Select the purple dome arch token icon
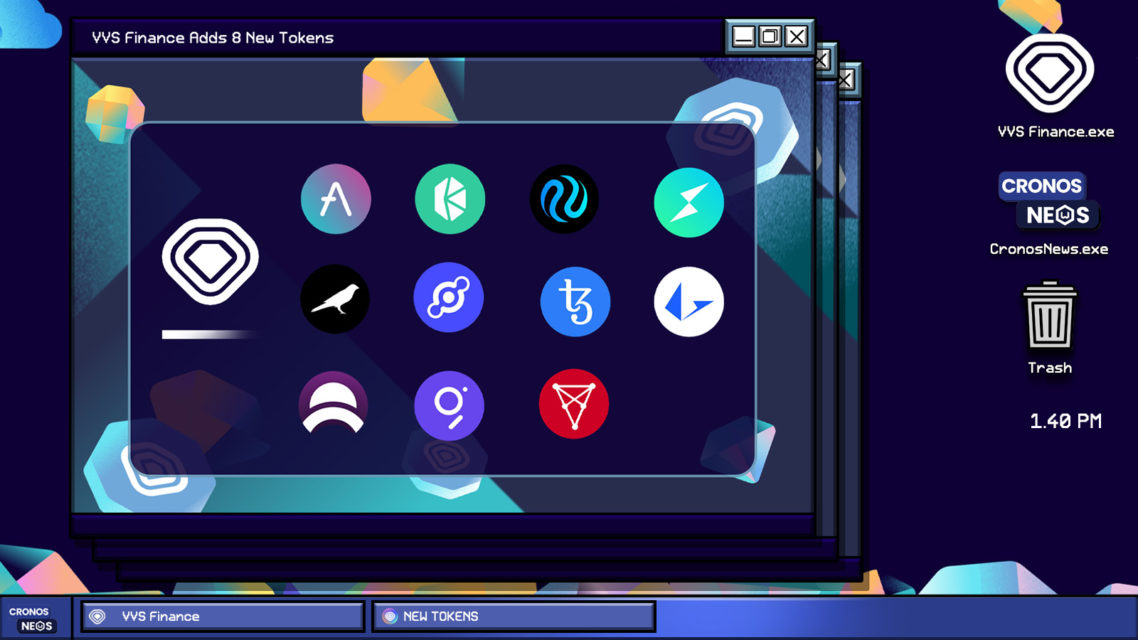The image size is (1138, 640). (x=333, y=403)
